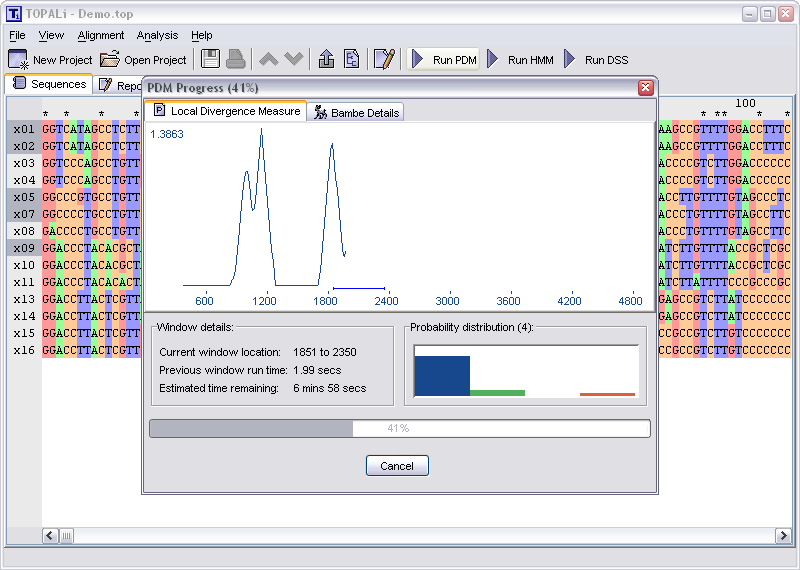This screenshot has height=570, width=800.
Task: Click the export upward-arrow toolbar icon
Action: [x=327, y=59]
